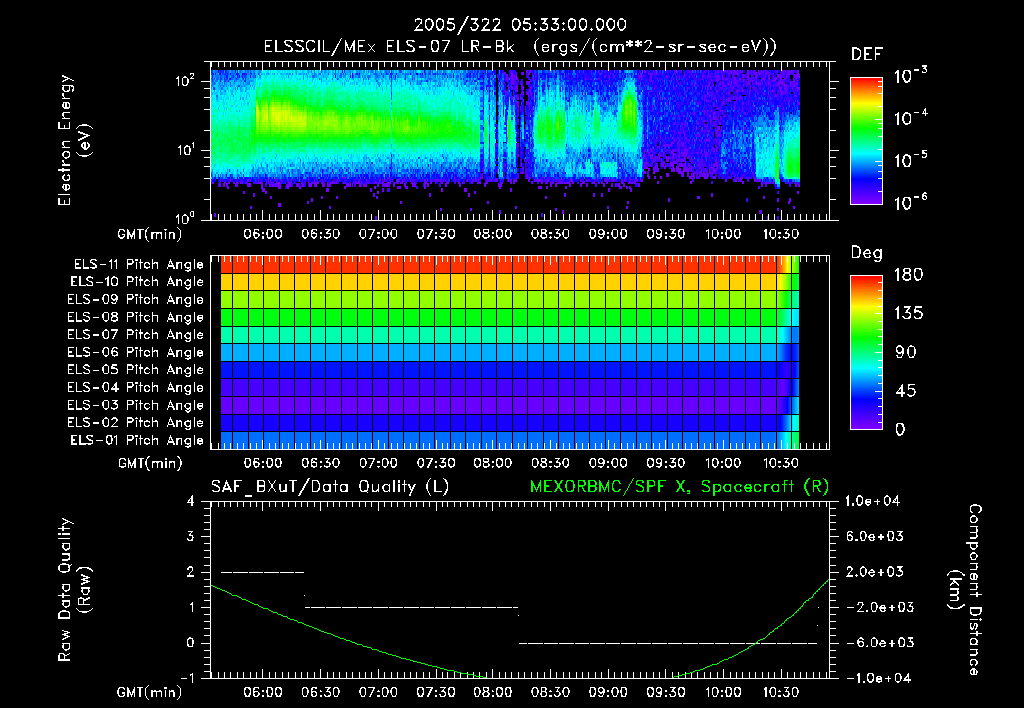Click the green MEXORBMC/SPF X, Spacecraft (R) title
Screen dimensions: 1024x708
coord(679,487)
